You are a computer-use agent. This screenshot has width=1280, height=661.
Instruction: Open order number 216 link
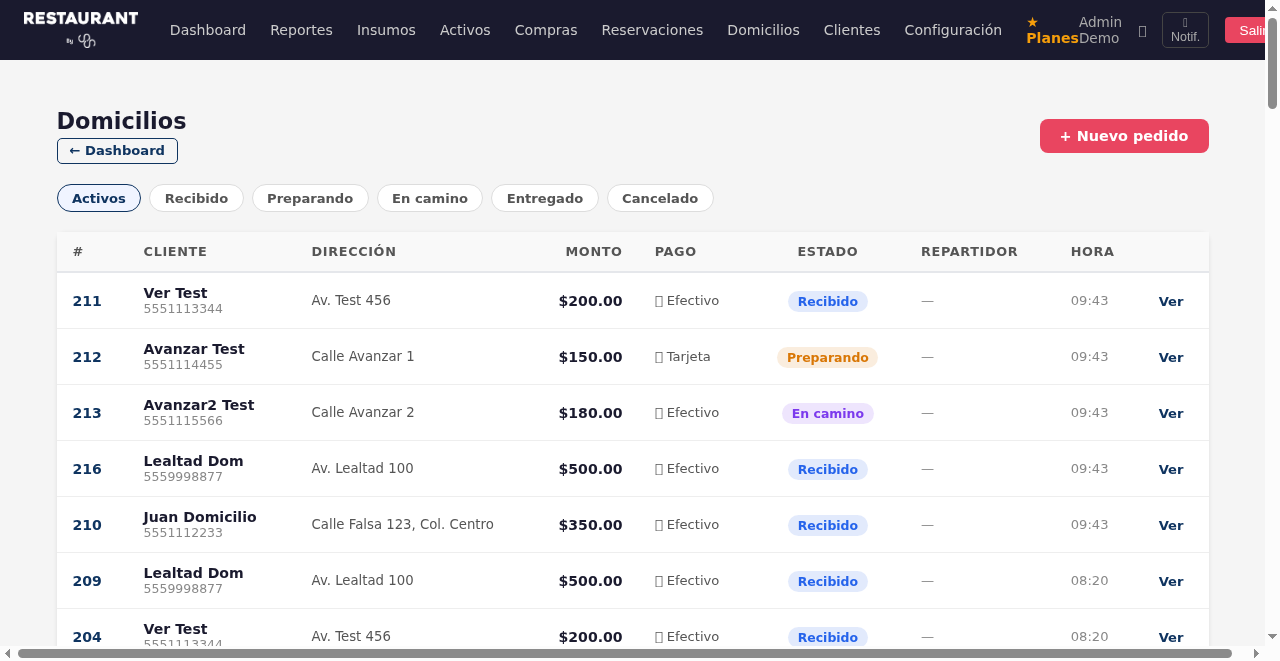pos(87,469)
